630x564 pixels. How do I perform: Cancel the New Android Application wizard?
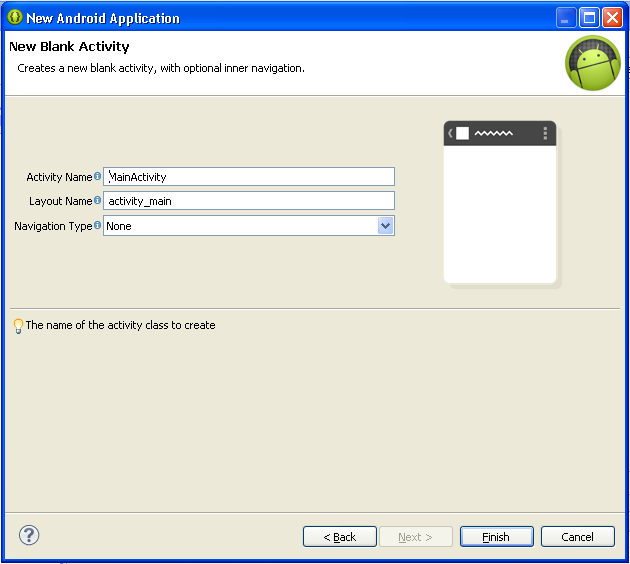click(578, 537)
